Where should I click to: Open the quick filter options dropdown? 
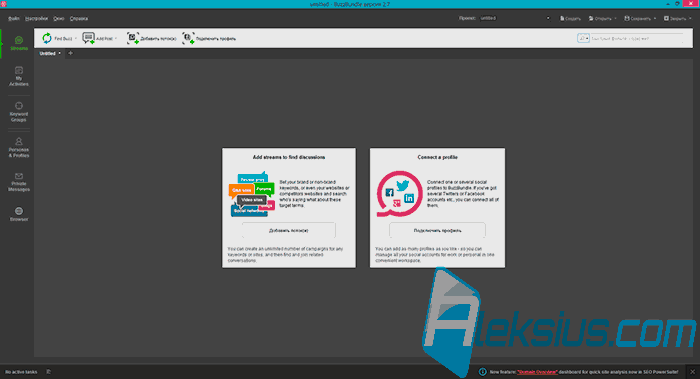(x=583, y=38)
